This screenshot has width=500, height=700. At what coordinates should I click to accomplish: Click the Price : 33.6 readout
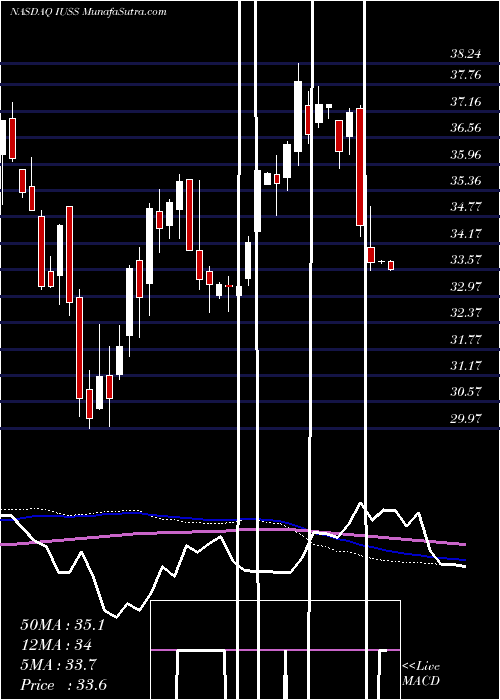click(63, 685)
